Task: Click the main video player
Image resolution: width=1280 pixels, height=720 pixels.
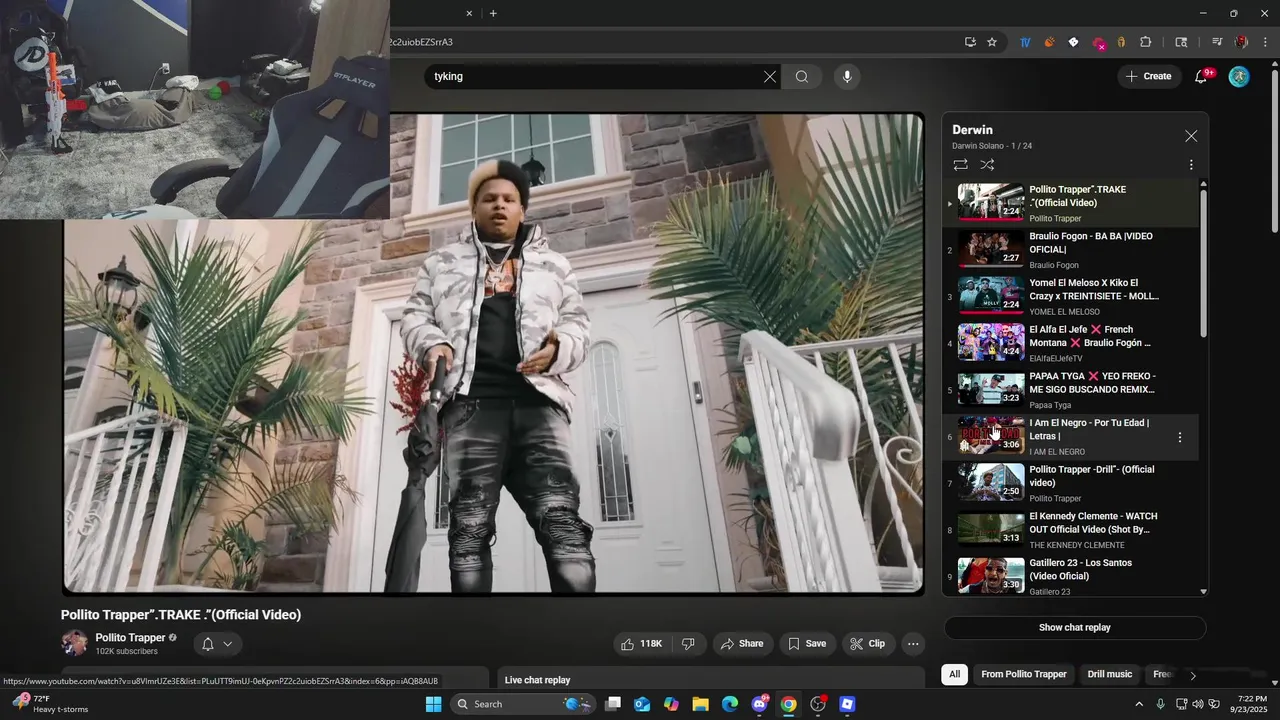Action: (494, 354)
